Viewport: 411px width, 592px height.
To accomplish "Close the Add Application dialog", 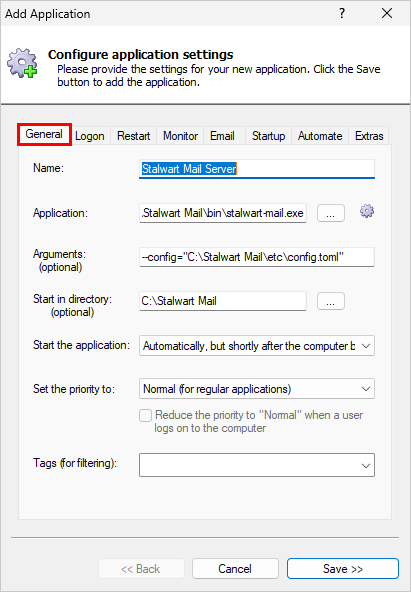I will tap(387, 14).
